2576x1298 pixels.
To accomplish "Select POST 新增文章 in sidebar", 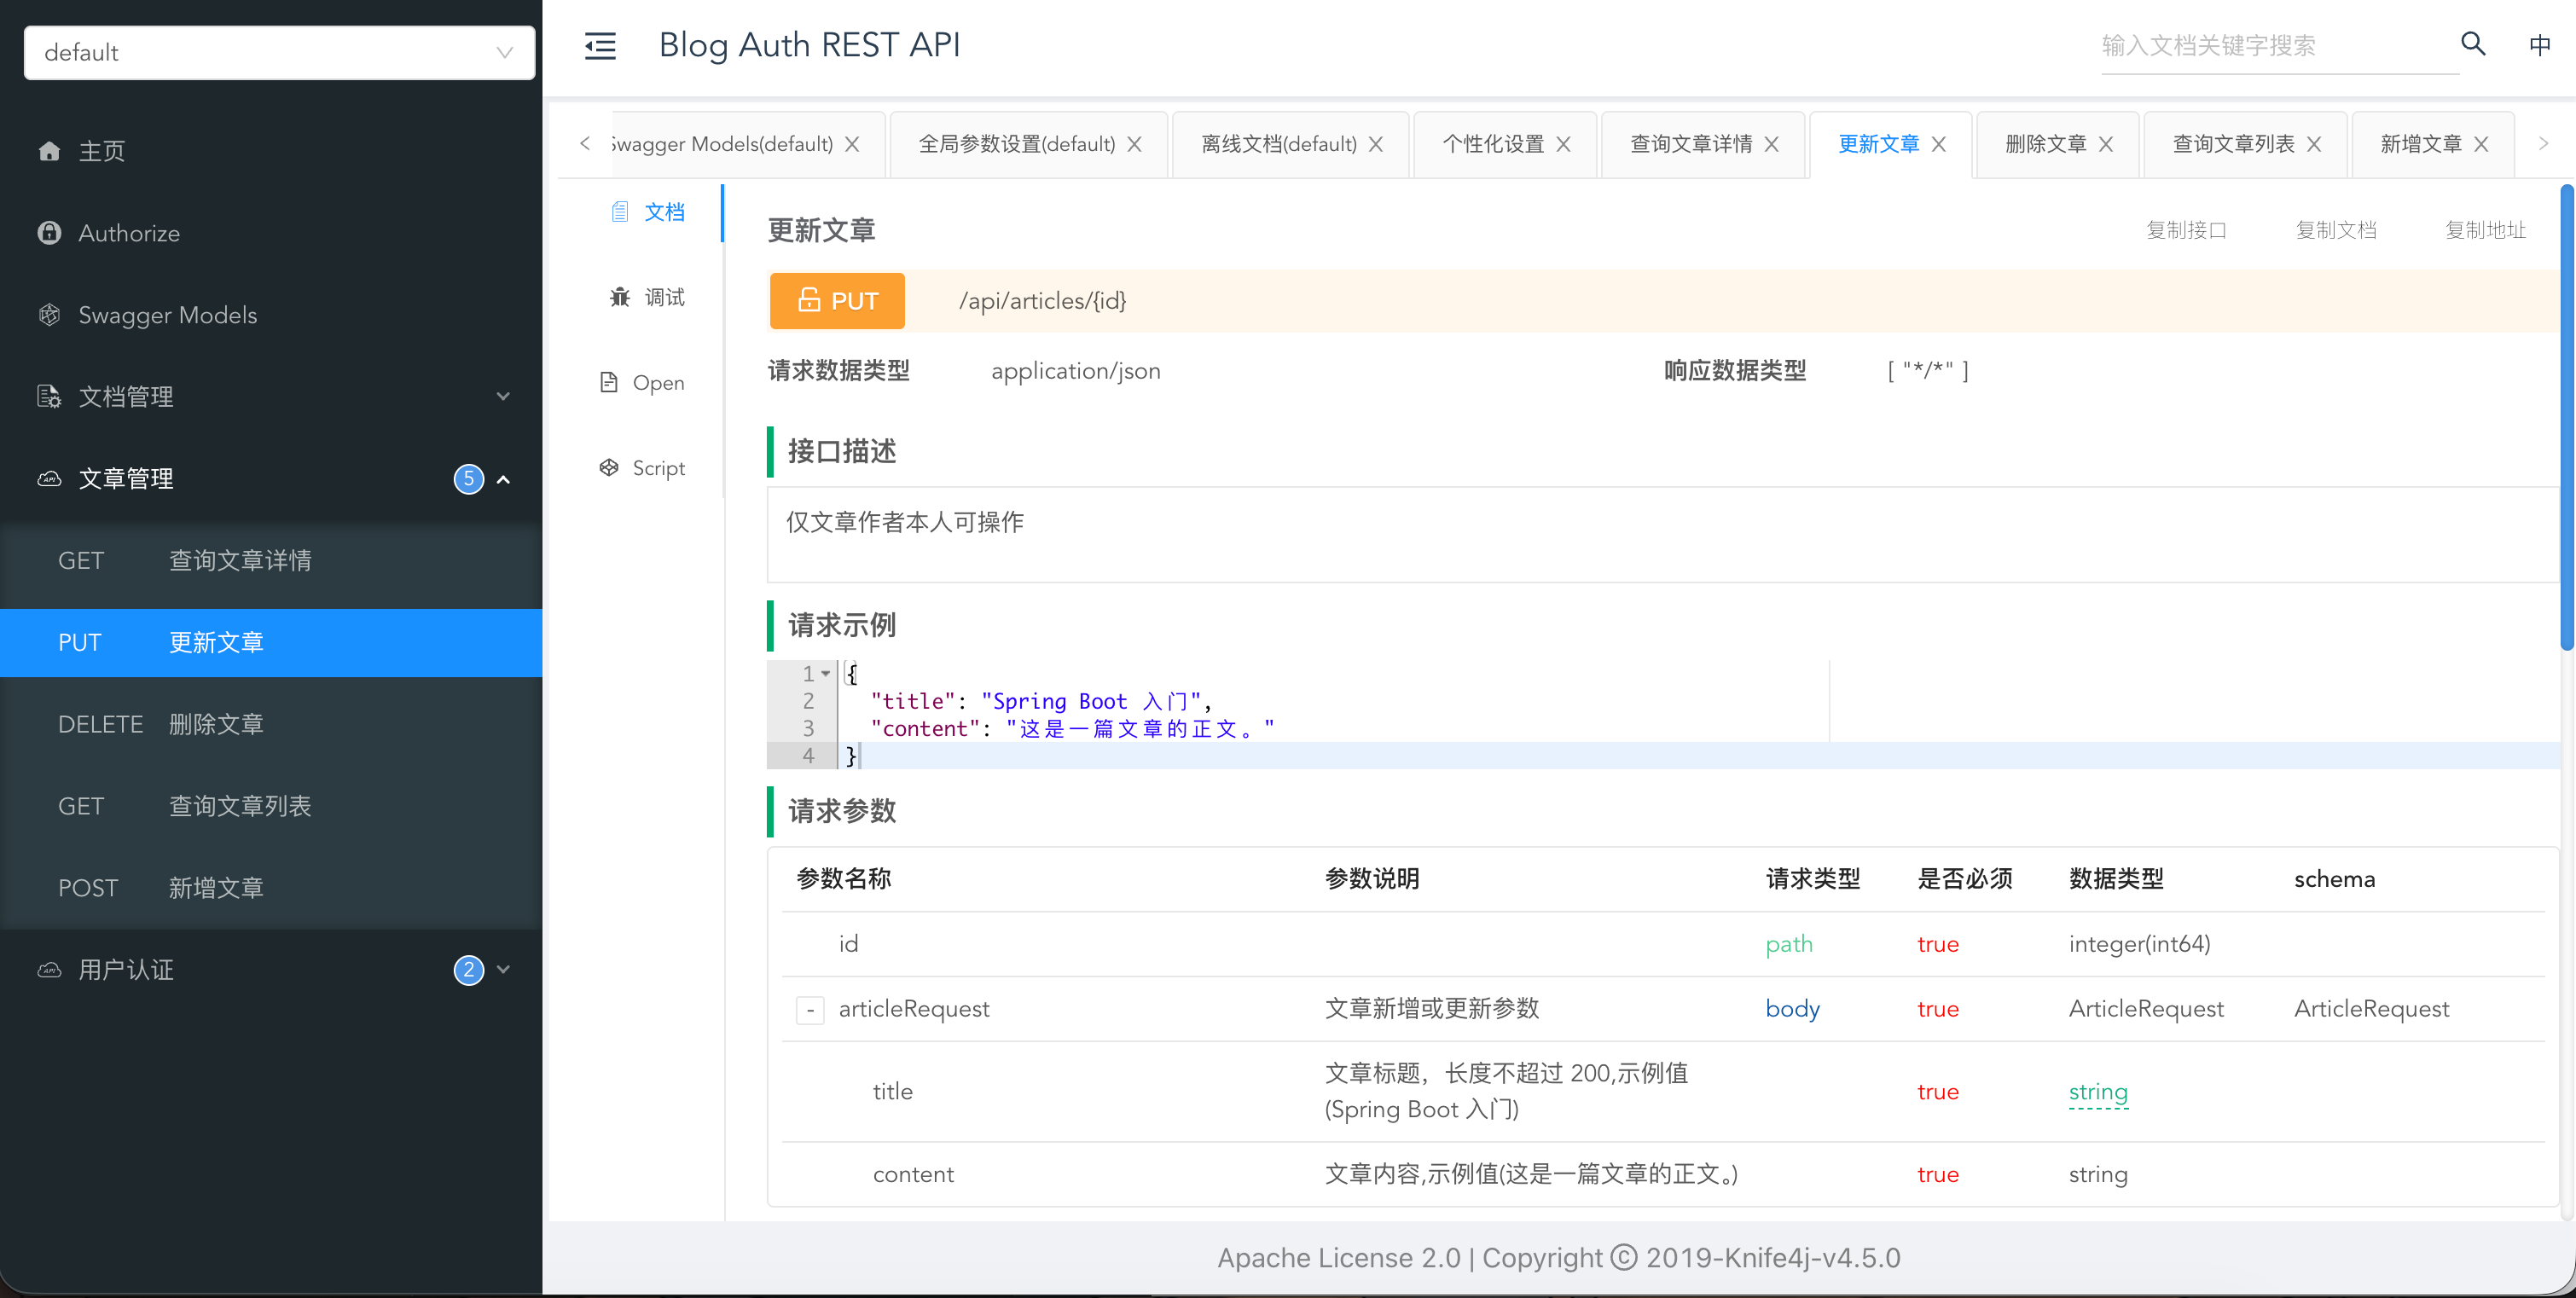I will click(x=271, y=889).
